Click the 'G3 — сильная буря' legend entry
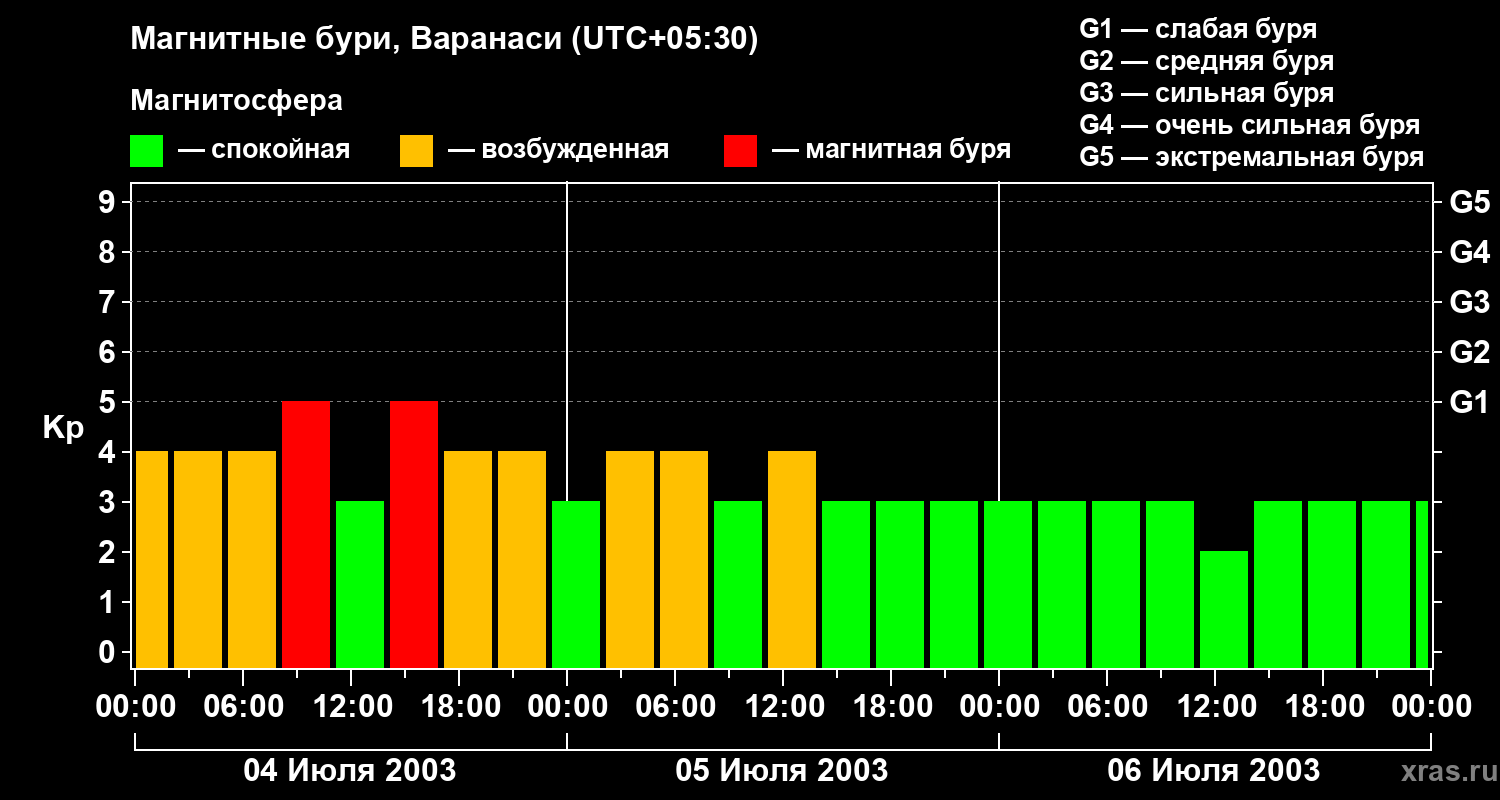The width and height of the screenshot is (1500, 800). pyautogui.click(x=1207, y=93)
